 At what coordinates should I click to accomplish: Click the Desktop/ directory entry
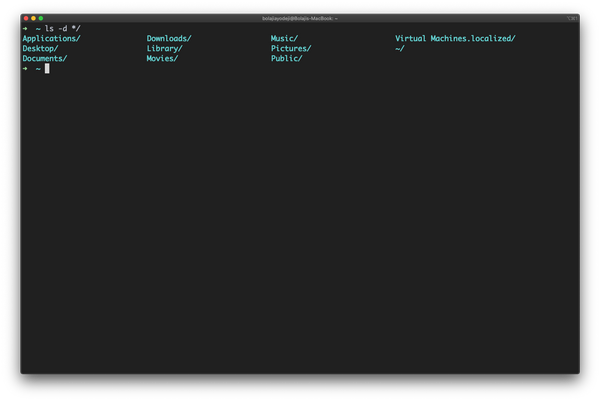click(40, 48)
